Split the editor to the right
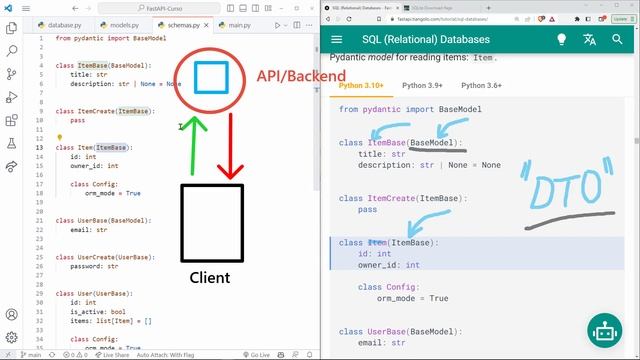 tap(297, 25)
